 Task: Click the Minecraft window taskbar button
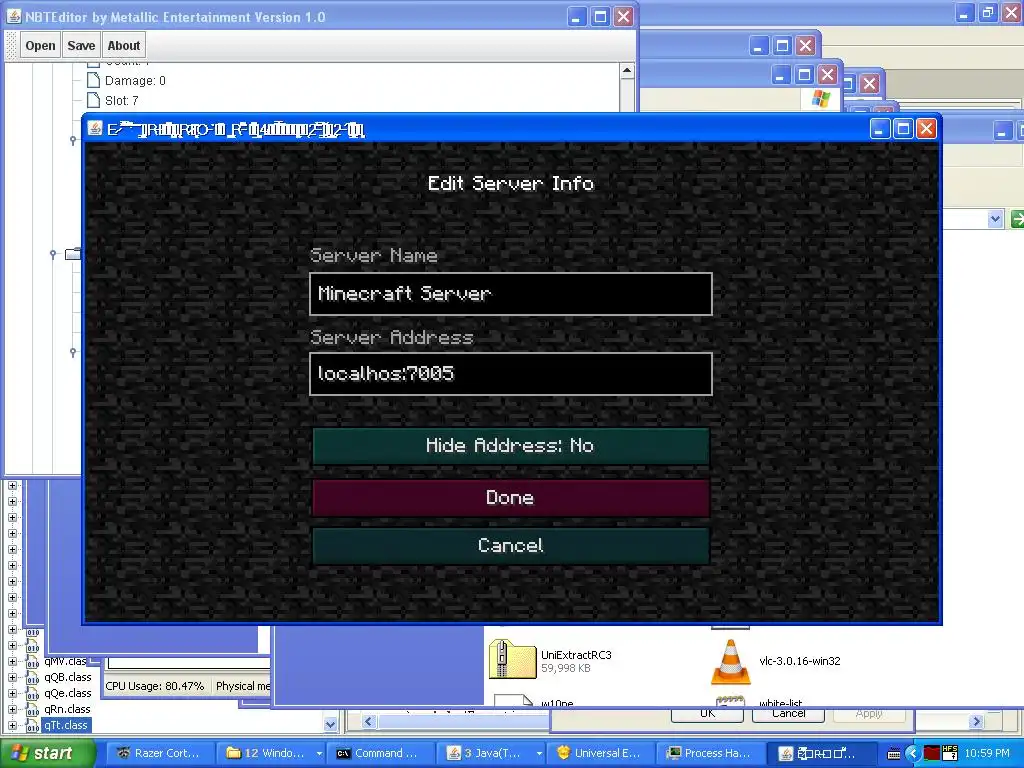[823, 753]
